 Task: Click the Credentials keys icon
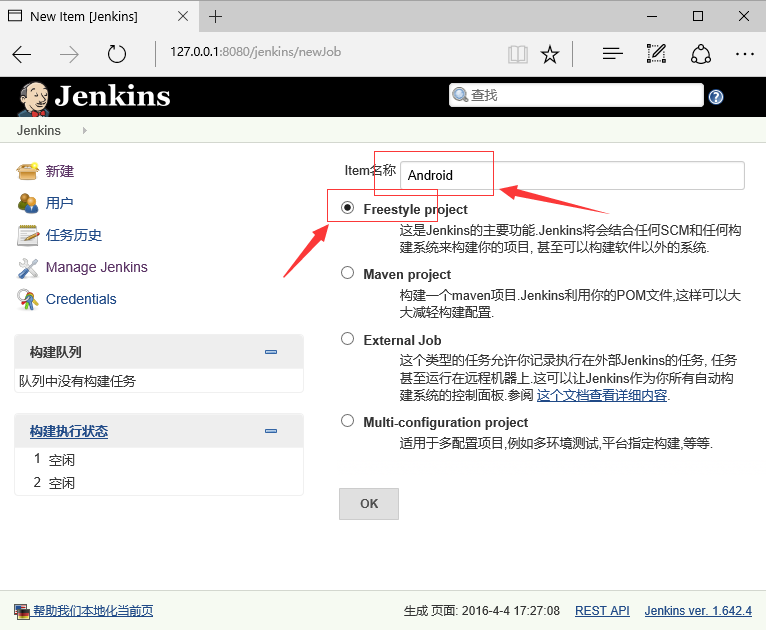(27, 299)
